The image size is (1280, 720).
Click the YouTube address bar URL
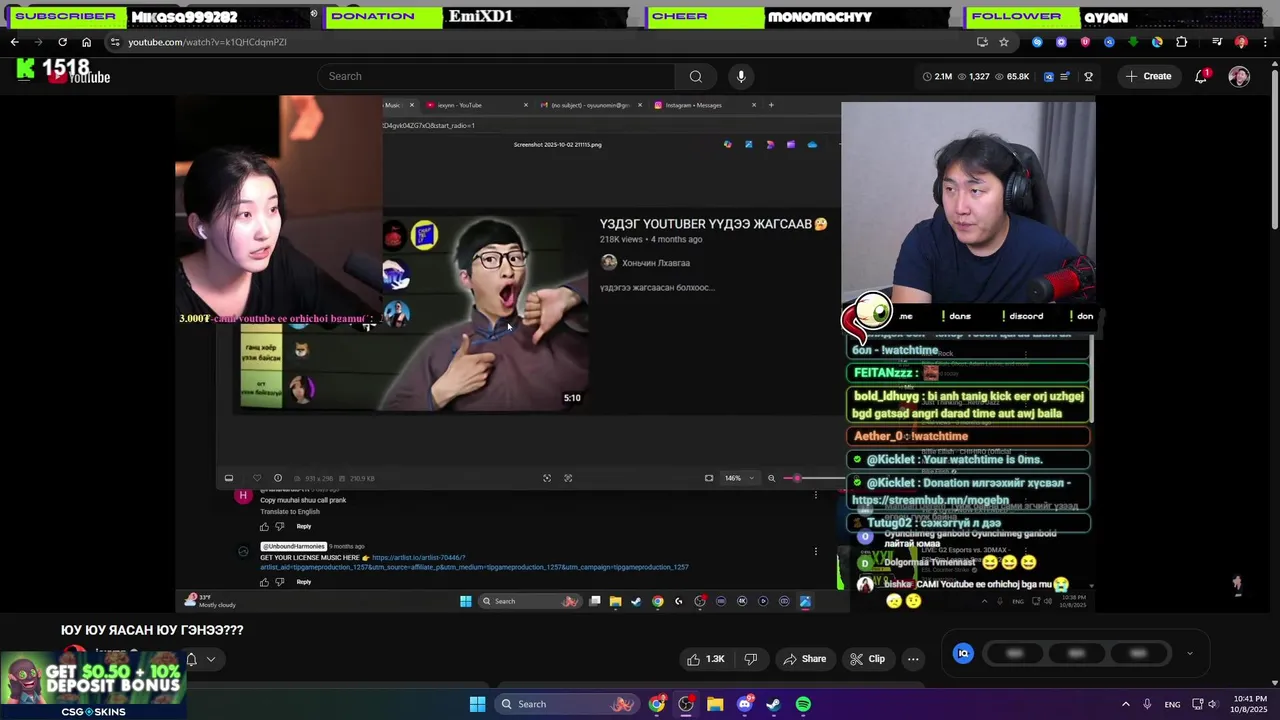pos(207,42)
